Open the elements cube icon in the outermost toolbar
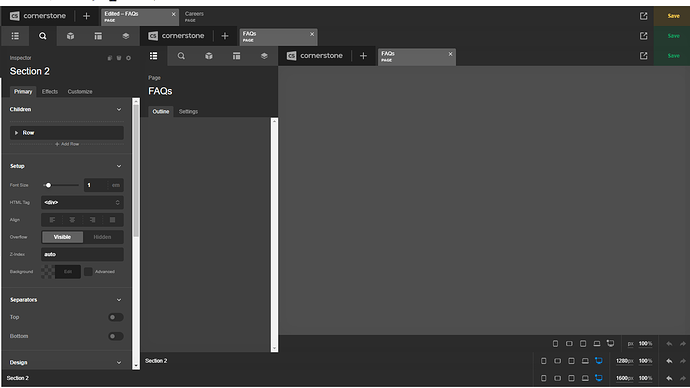Screen dimensions: 690x388 [x=70, y=36]
